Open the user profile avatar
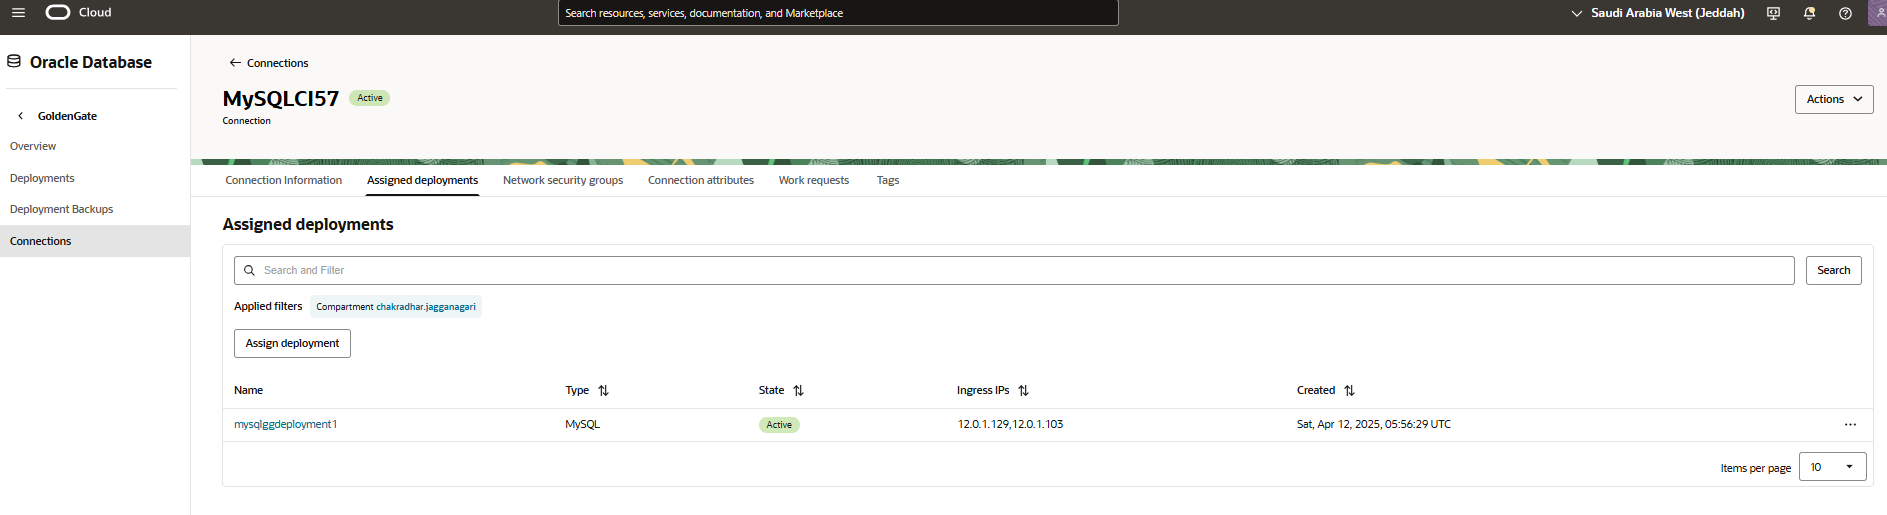The height and width of the screenshot is (515, 1887). tap(1877, 13)
